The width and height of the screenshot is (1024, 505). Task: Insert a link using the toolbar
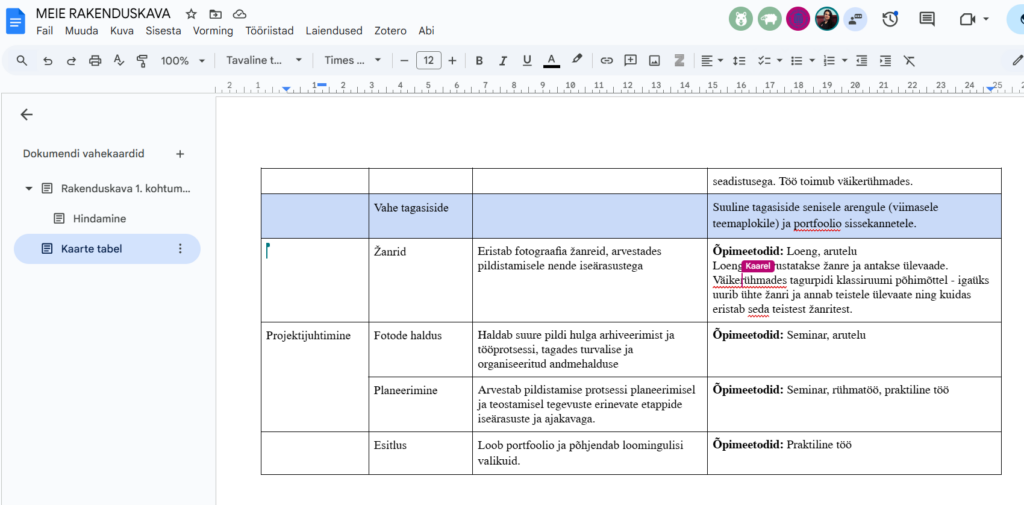tap(606, 61)
